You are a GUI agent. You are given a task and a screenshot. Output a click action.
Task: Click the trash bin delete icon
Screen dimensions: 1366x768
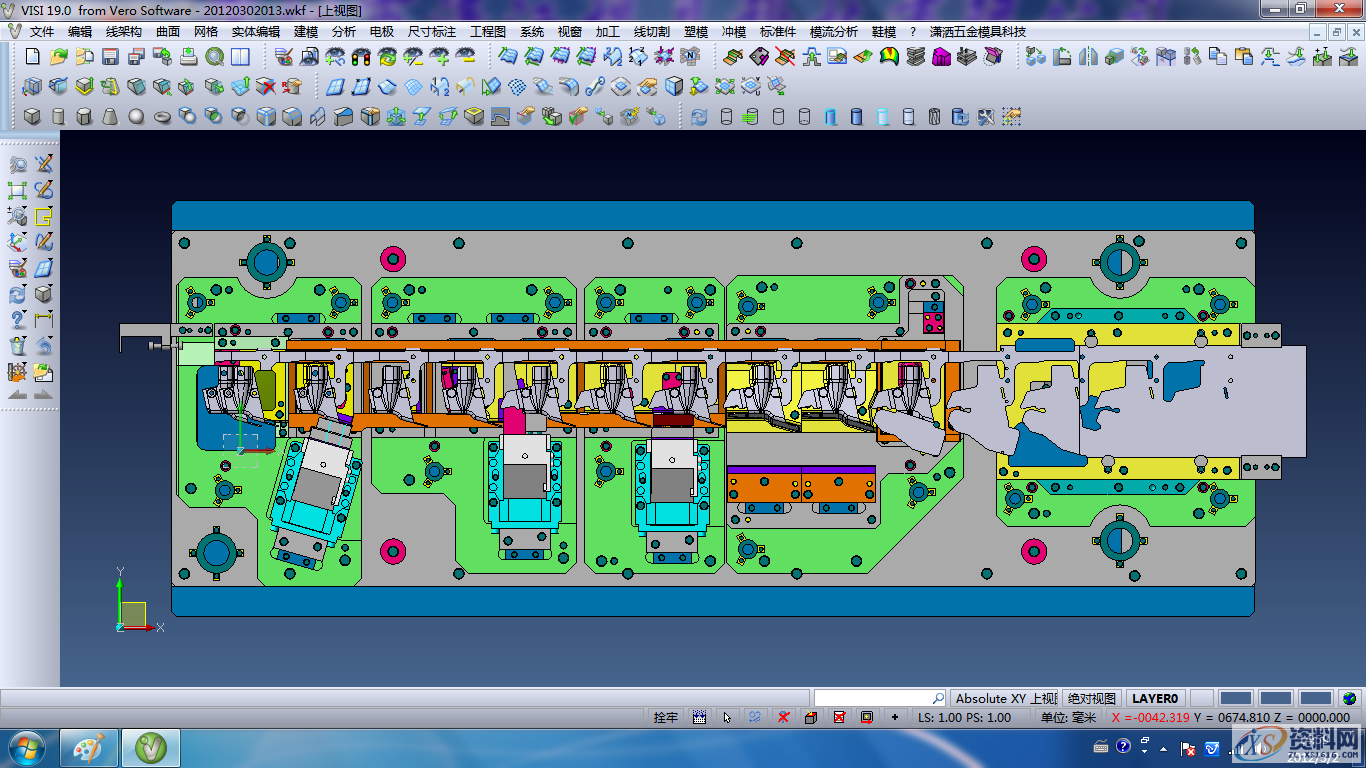click(17, 346)
